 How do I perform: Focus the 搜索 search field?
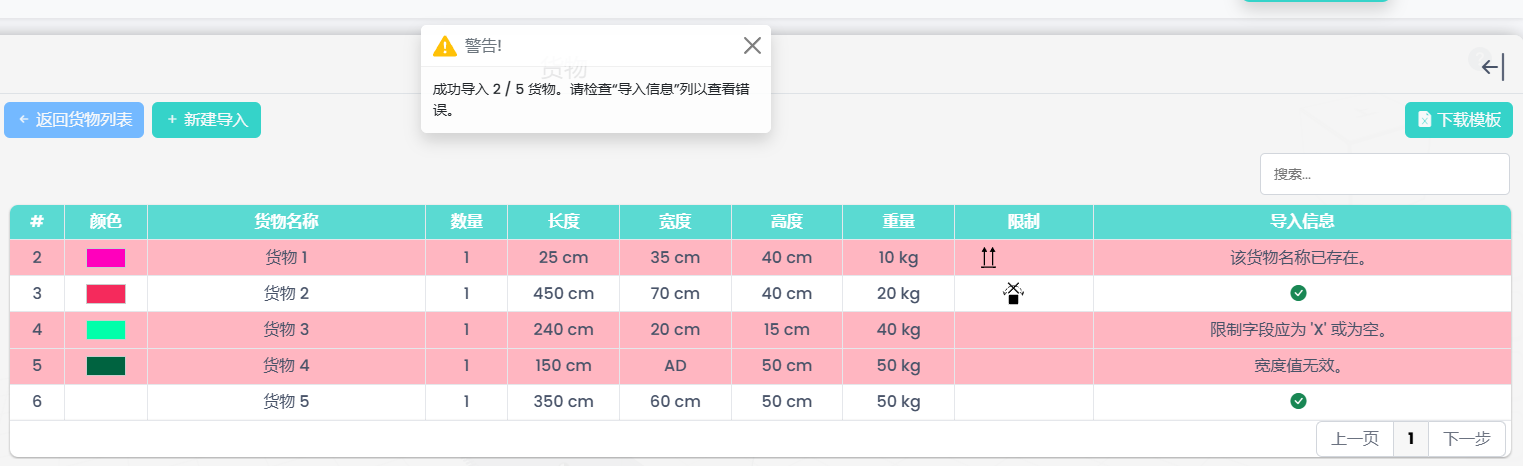(x=1384, y=174)
